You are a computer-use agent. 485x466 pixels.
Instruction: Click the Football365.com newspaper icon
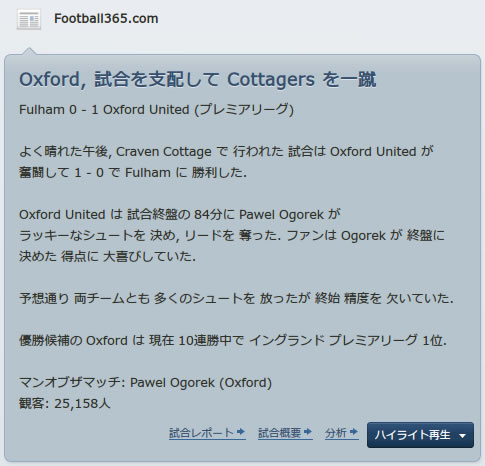coord(29,20)
